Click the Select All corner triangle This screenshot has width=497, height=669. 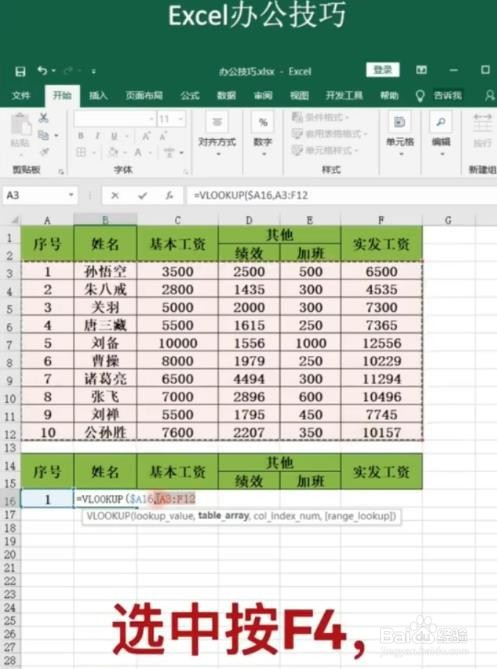point(14,220)
